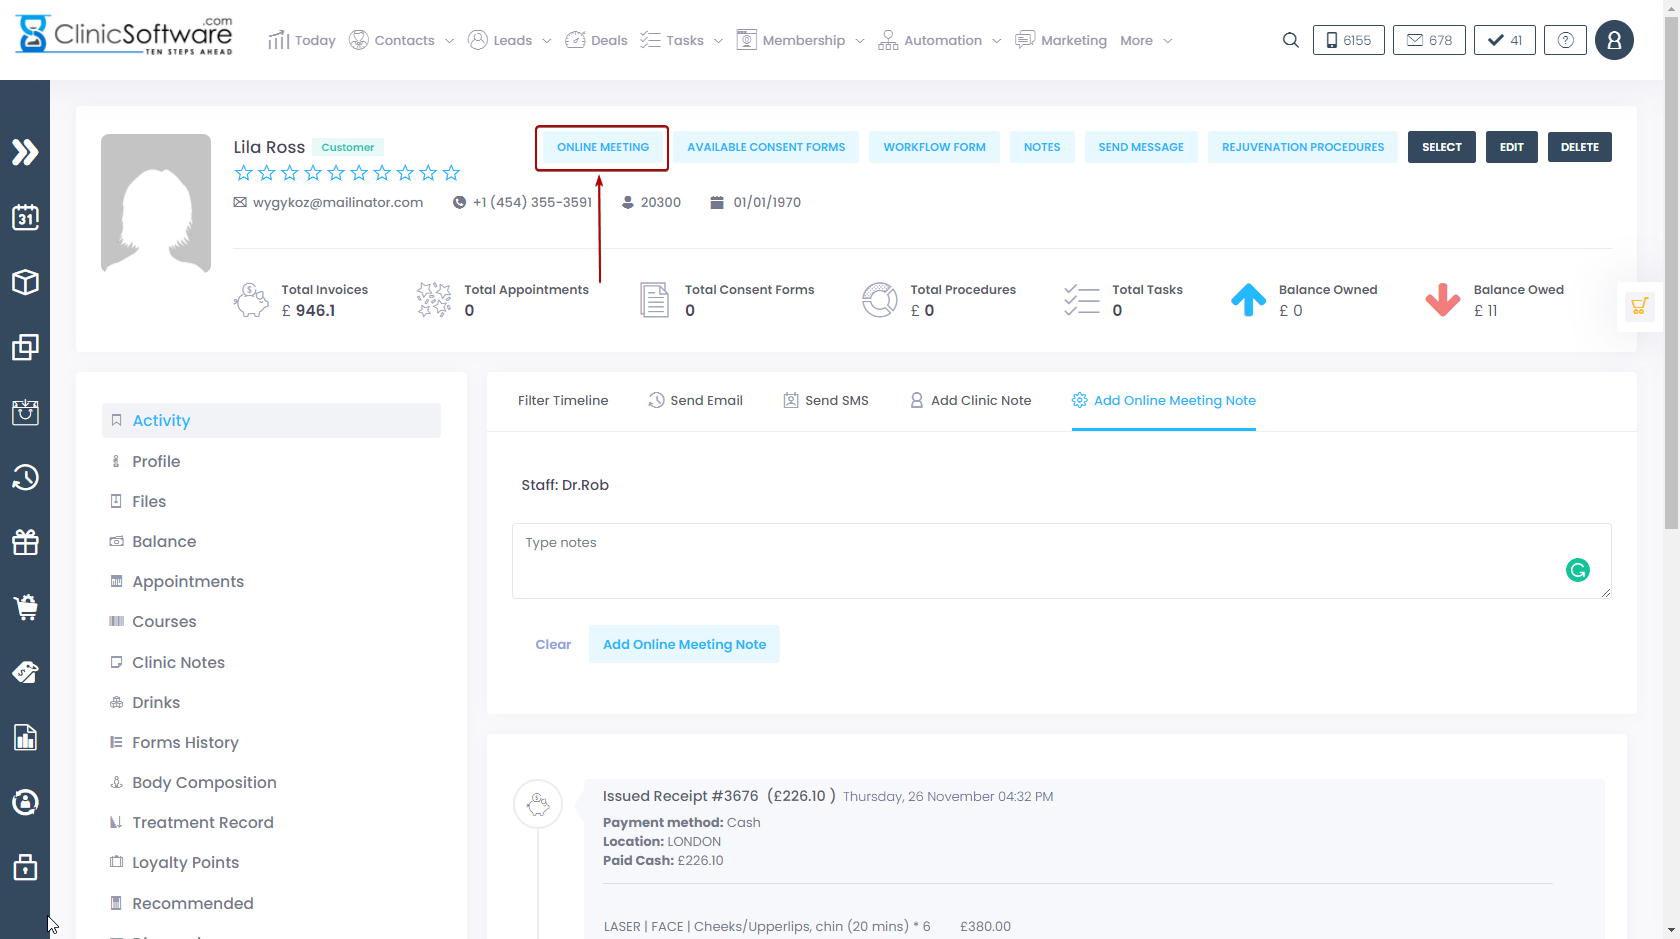Switch to Add Clinic Note tab
Image resolution: width=1680 pixels, height=939 pixels.
tap(970, 400)
